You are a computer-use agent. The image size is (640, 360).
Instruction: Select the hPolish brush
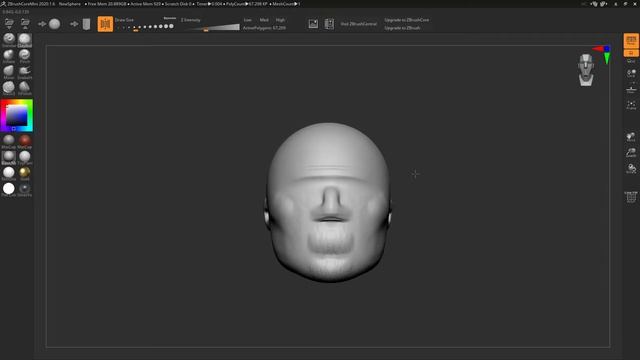[x=24, y=87]
